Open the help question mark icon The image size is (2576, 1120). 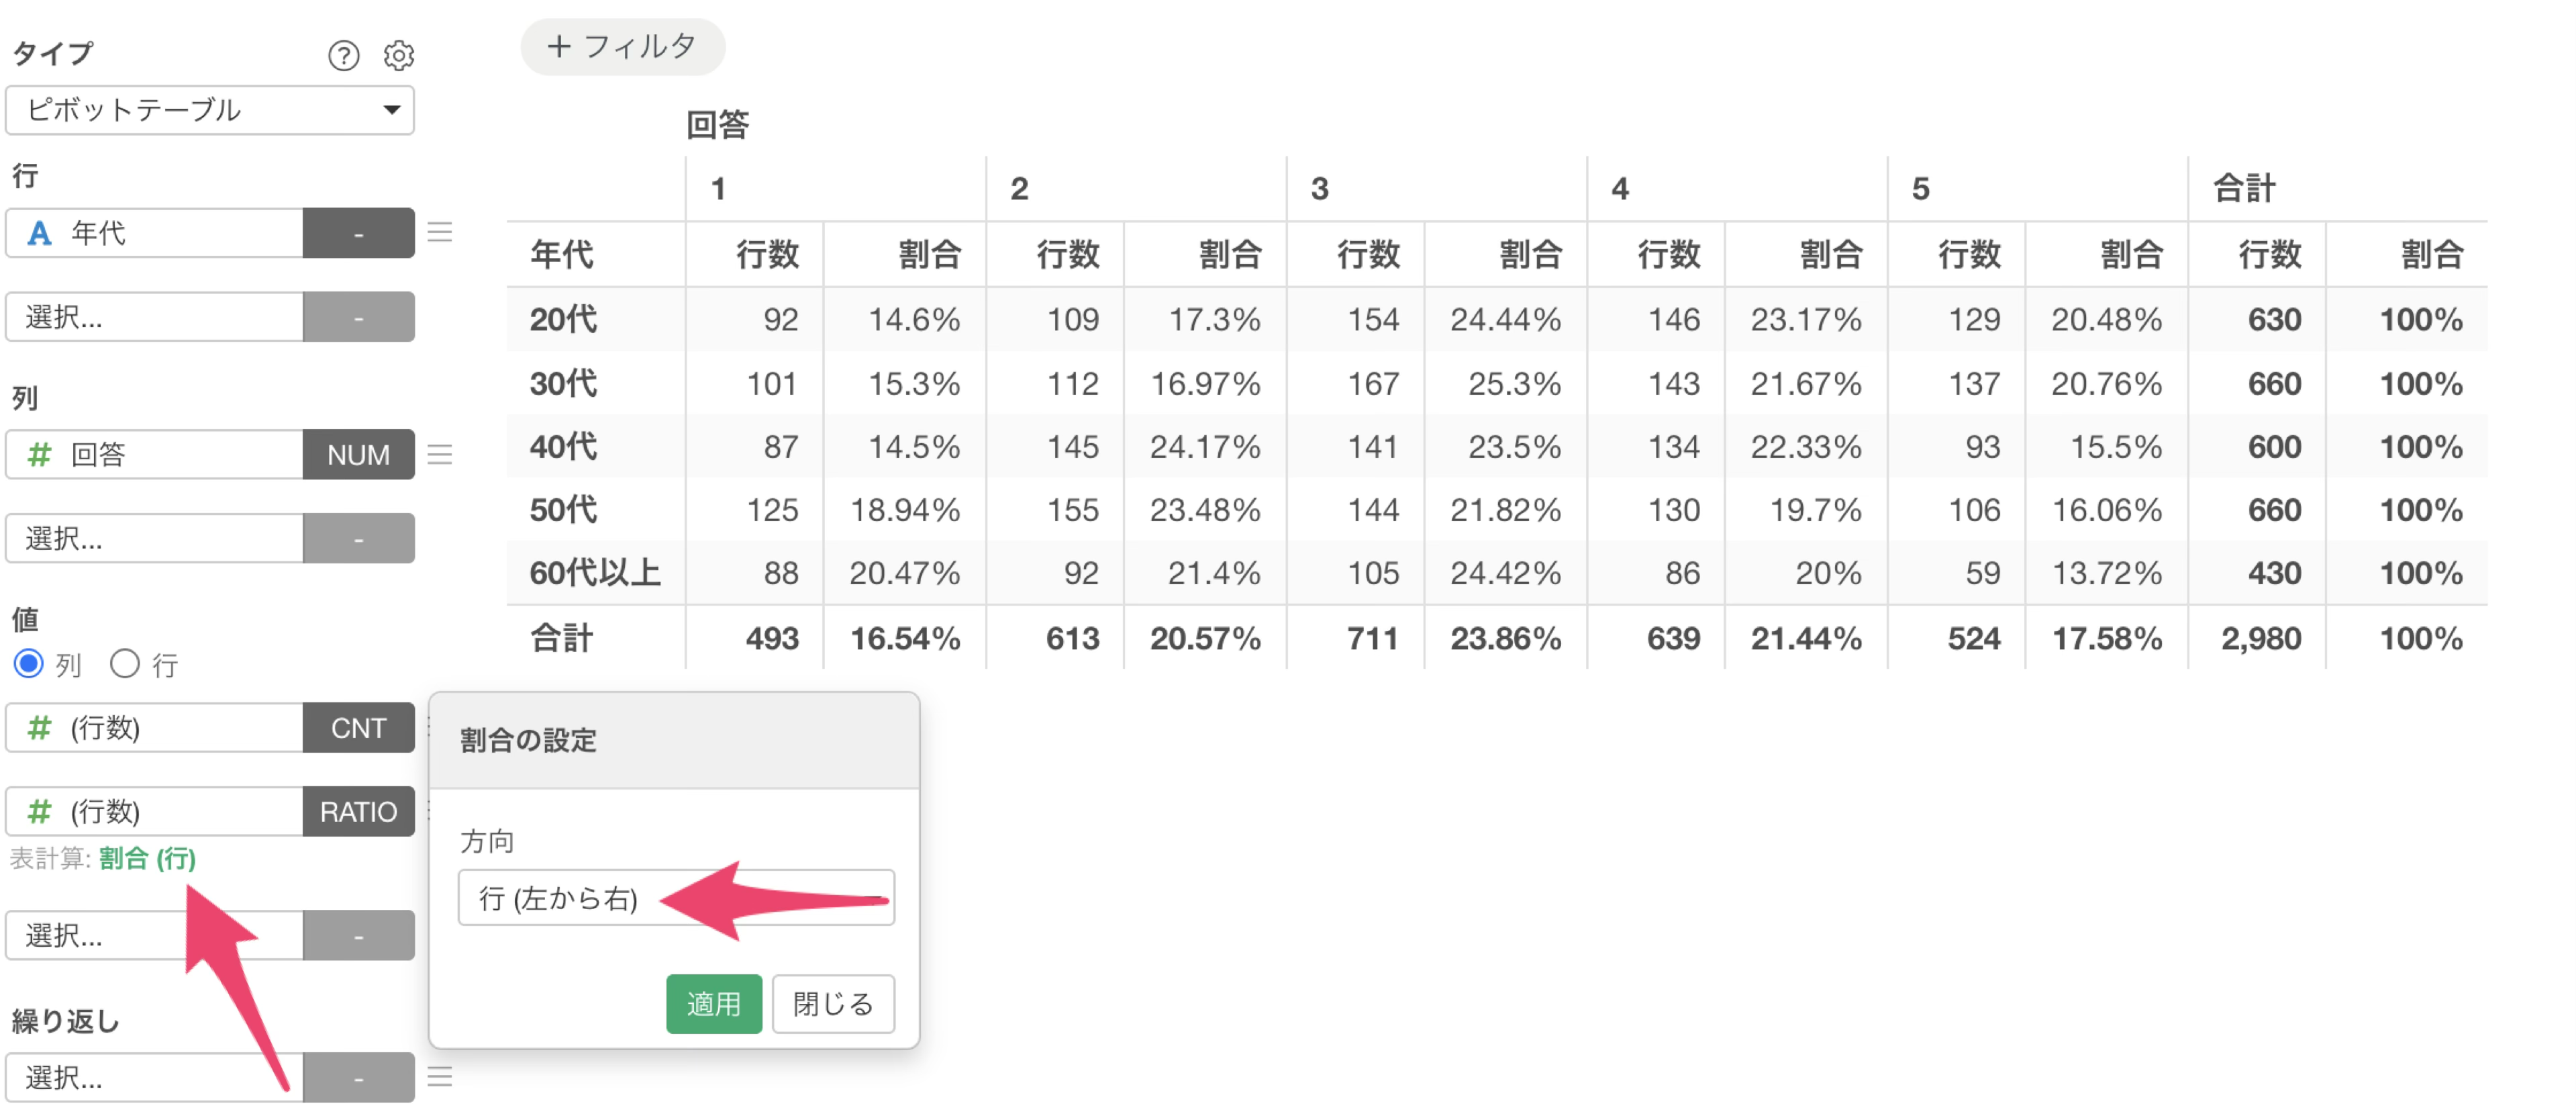pyautogui.click(x=343, y=55)
